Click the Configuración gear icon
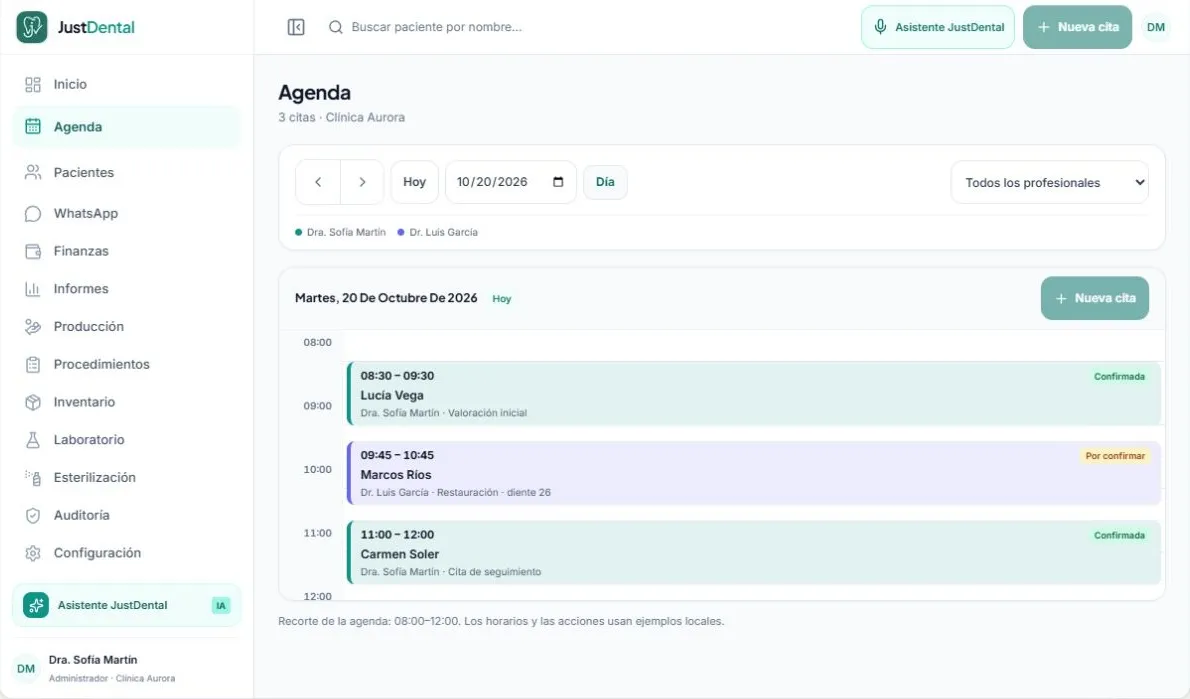The width and height of the screenshot is (1190, 699). tap(33, 553)
